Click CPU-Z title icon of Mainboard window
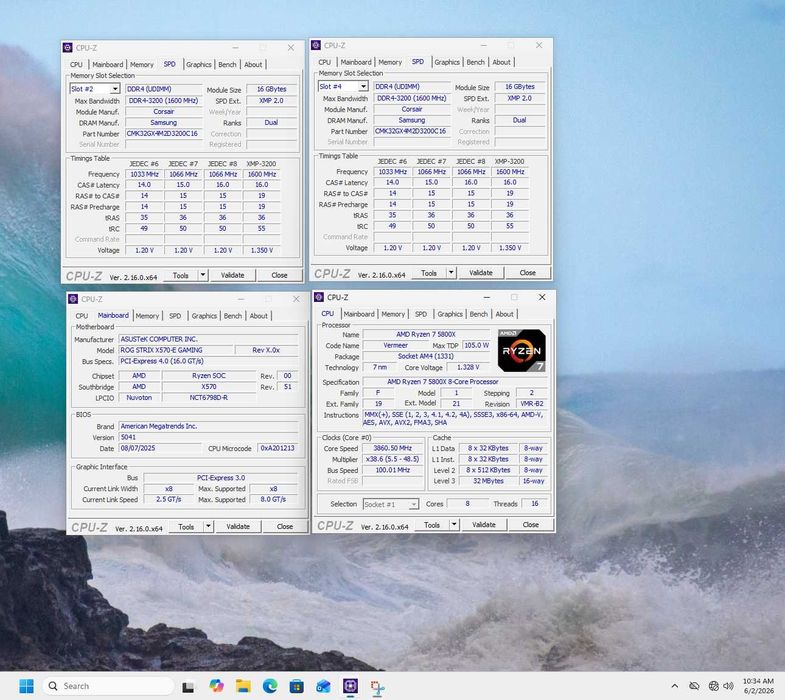 pyautogui.click(x=73, y=299)
